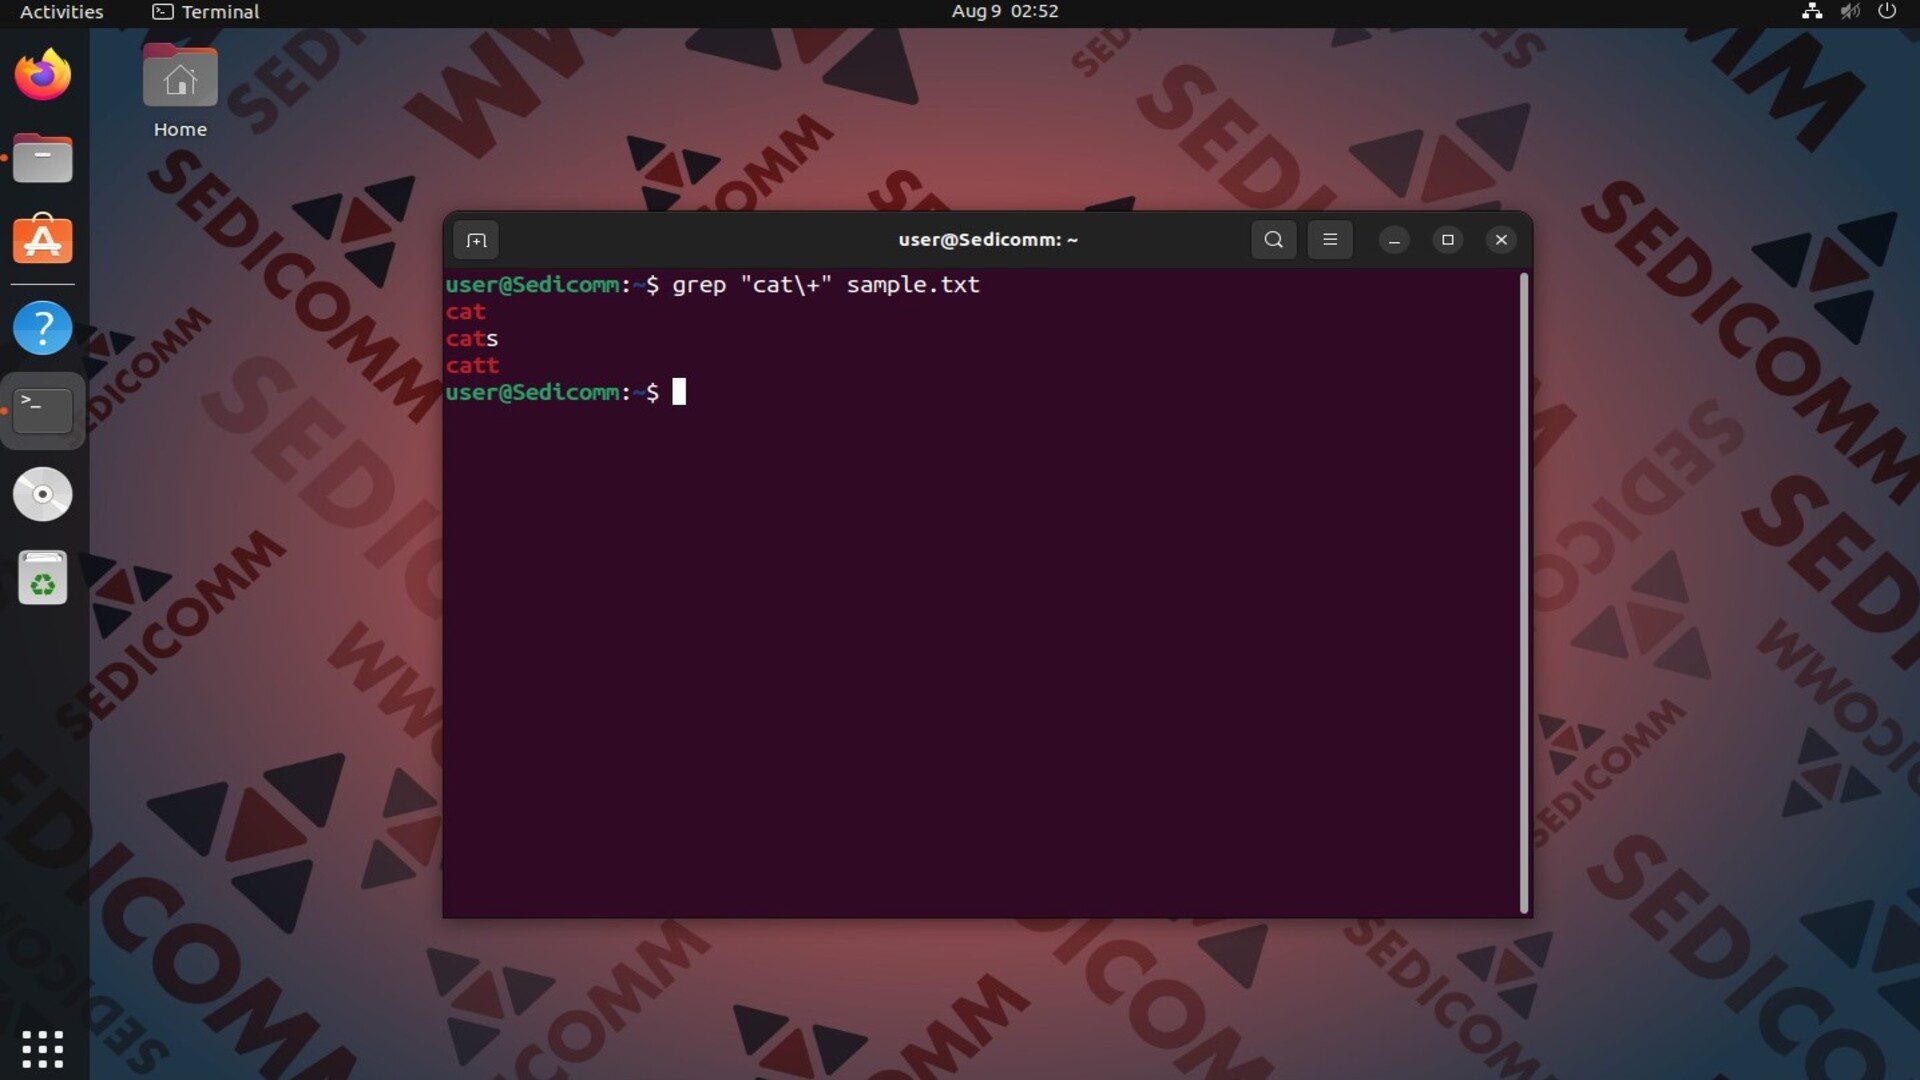This screenshot has height=1080, width=1920.
Task: Click the 'user@Sedicomm: ~' window title
Action: coord(988,240)
